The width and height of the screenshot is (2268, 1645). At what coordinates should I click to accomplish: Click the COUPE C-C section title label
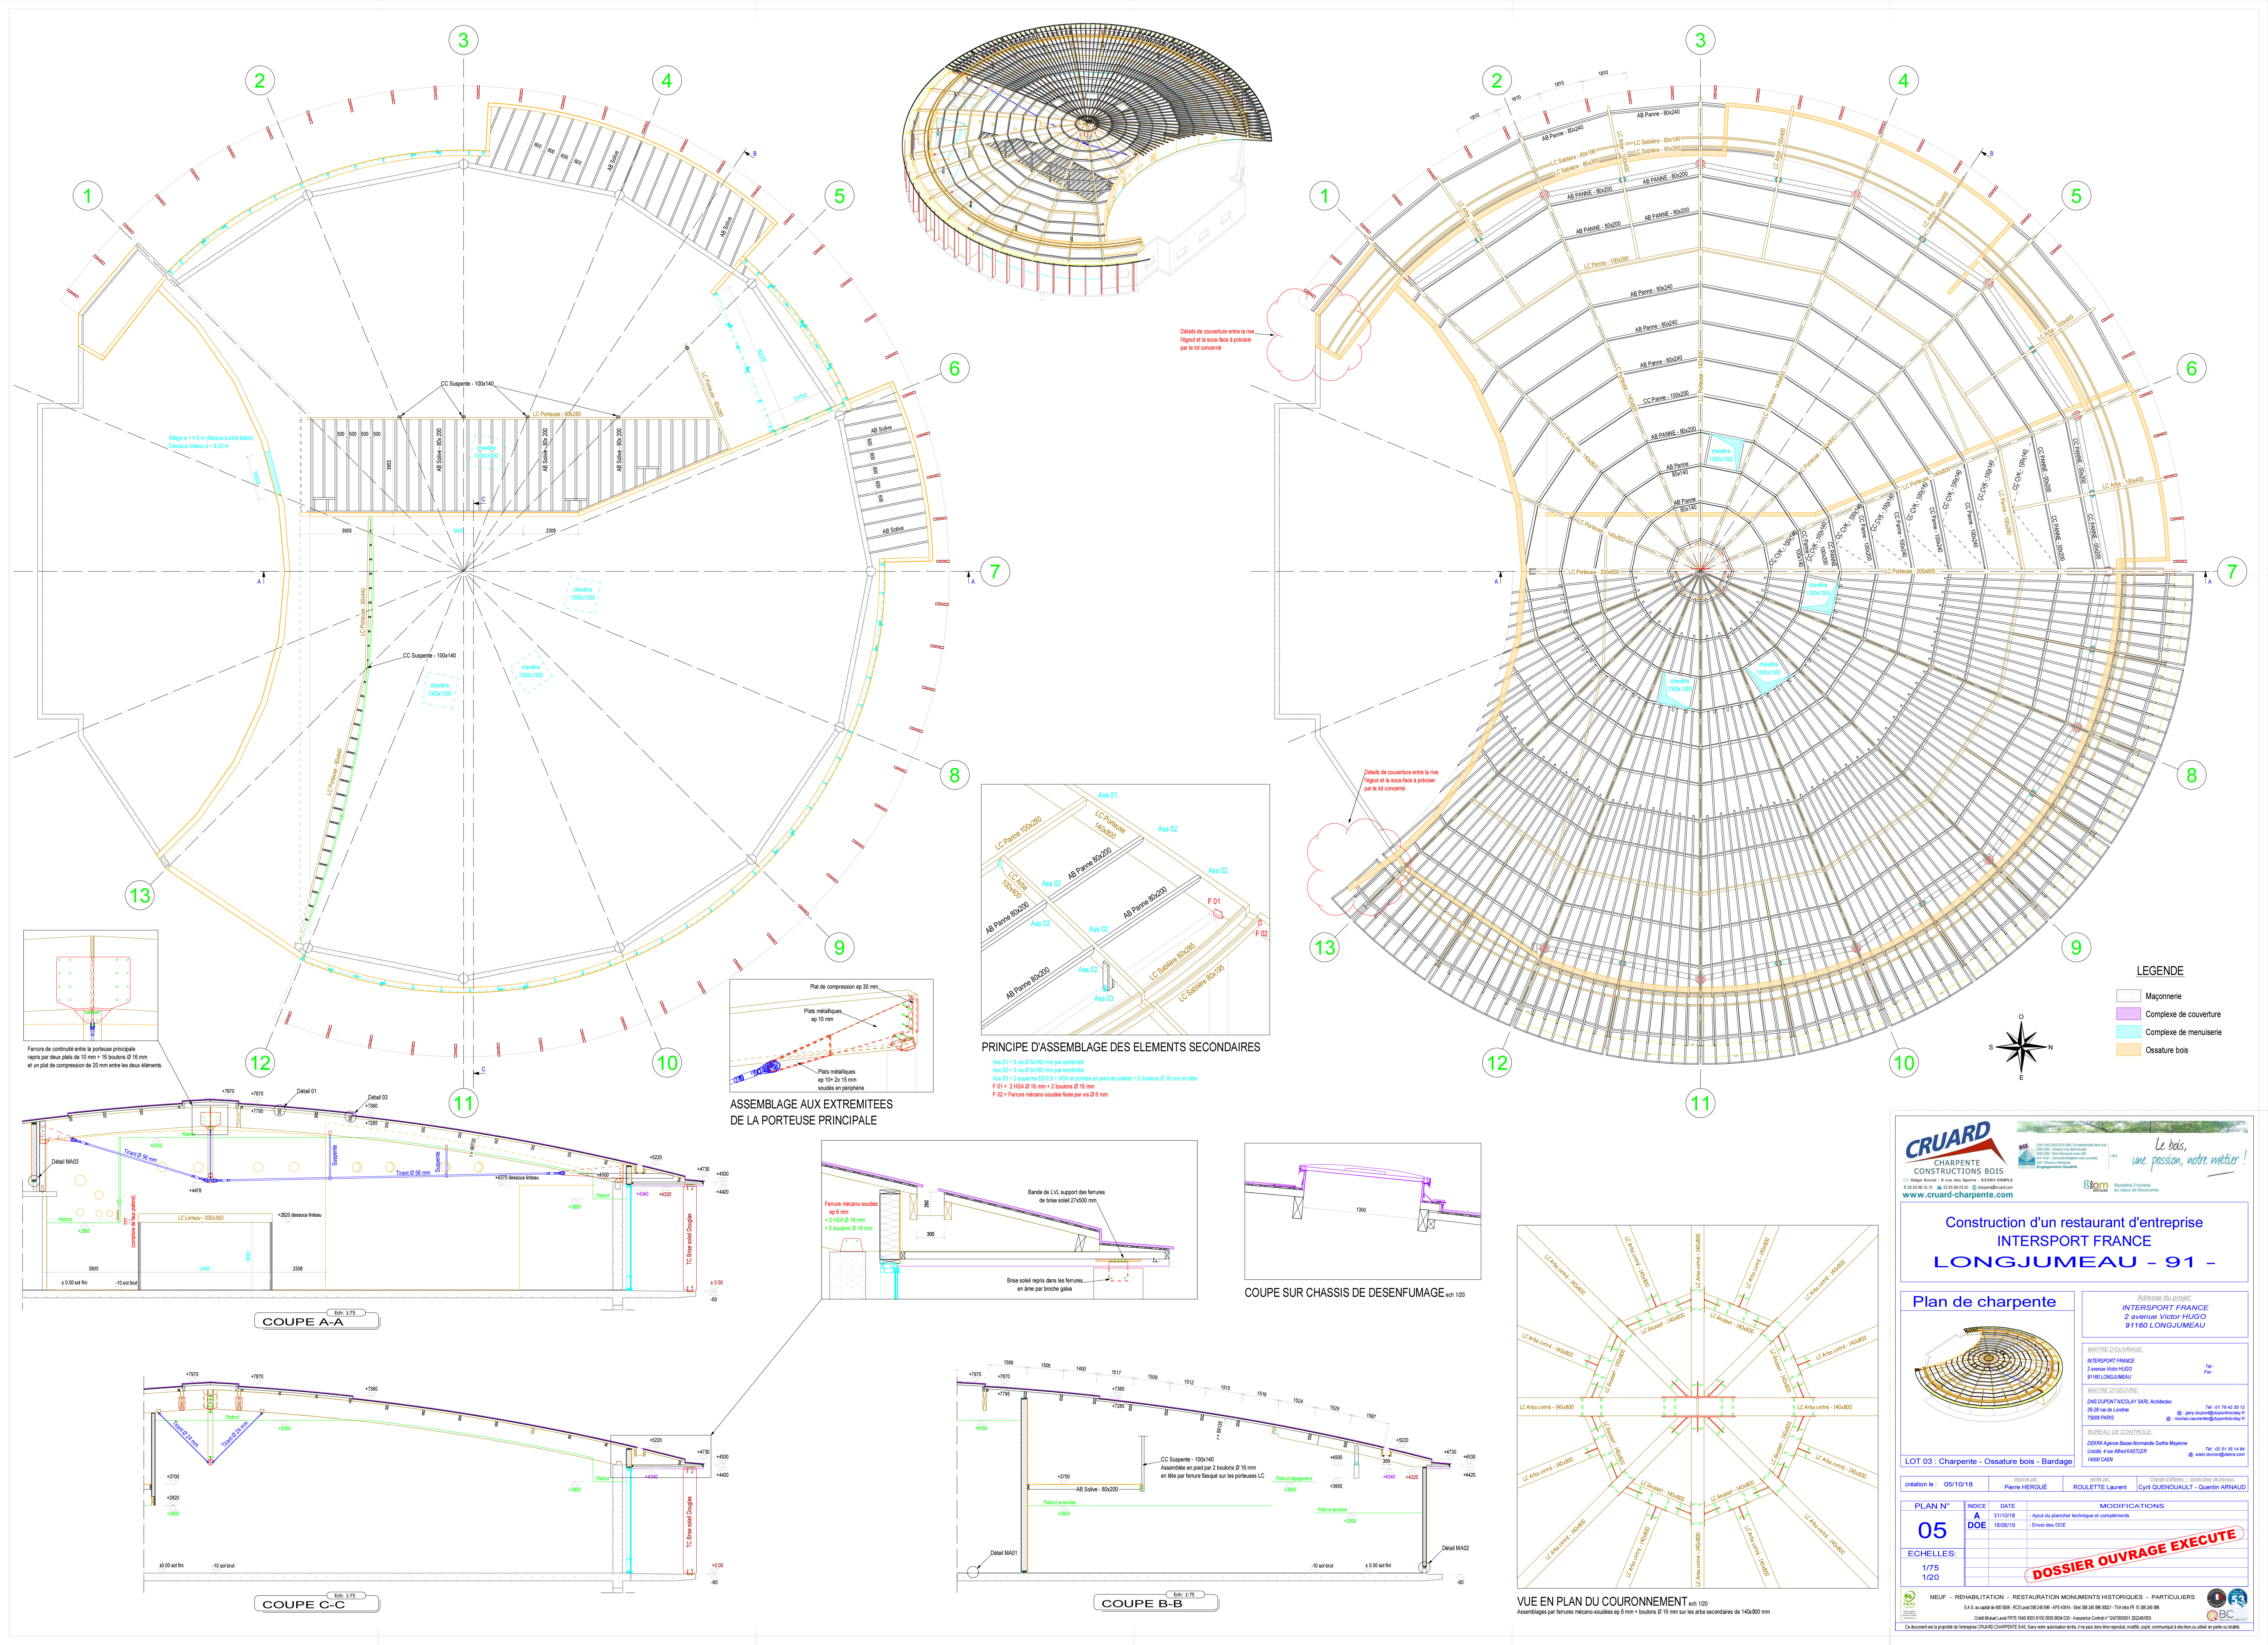[x=303, y=1605]
